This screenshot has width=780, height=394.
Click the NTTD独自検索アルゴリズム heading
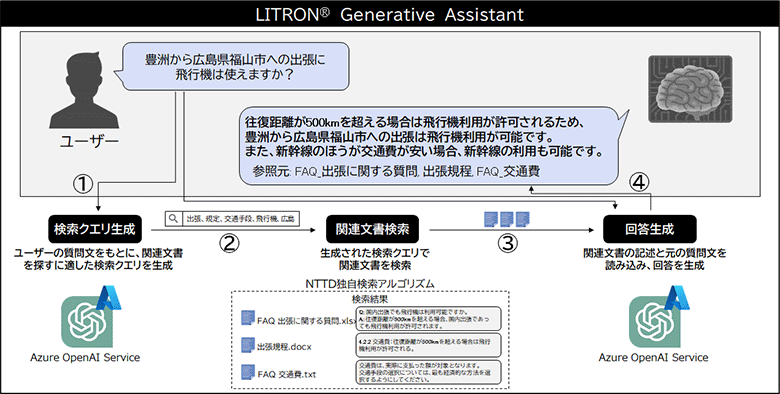click(x=370, y=284)
